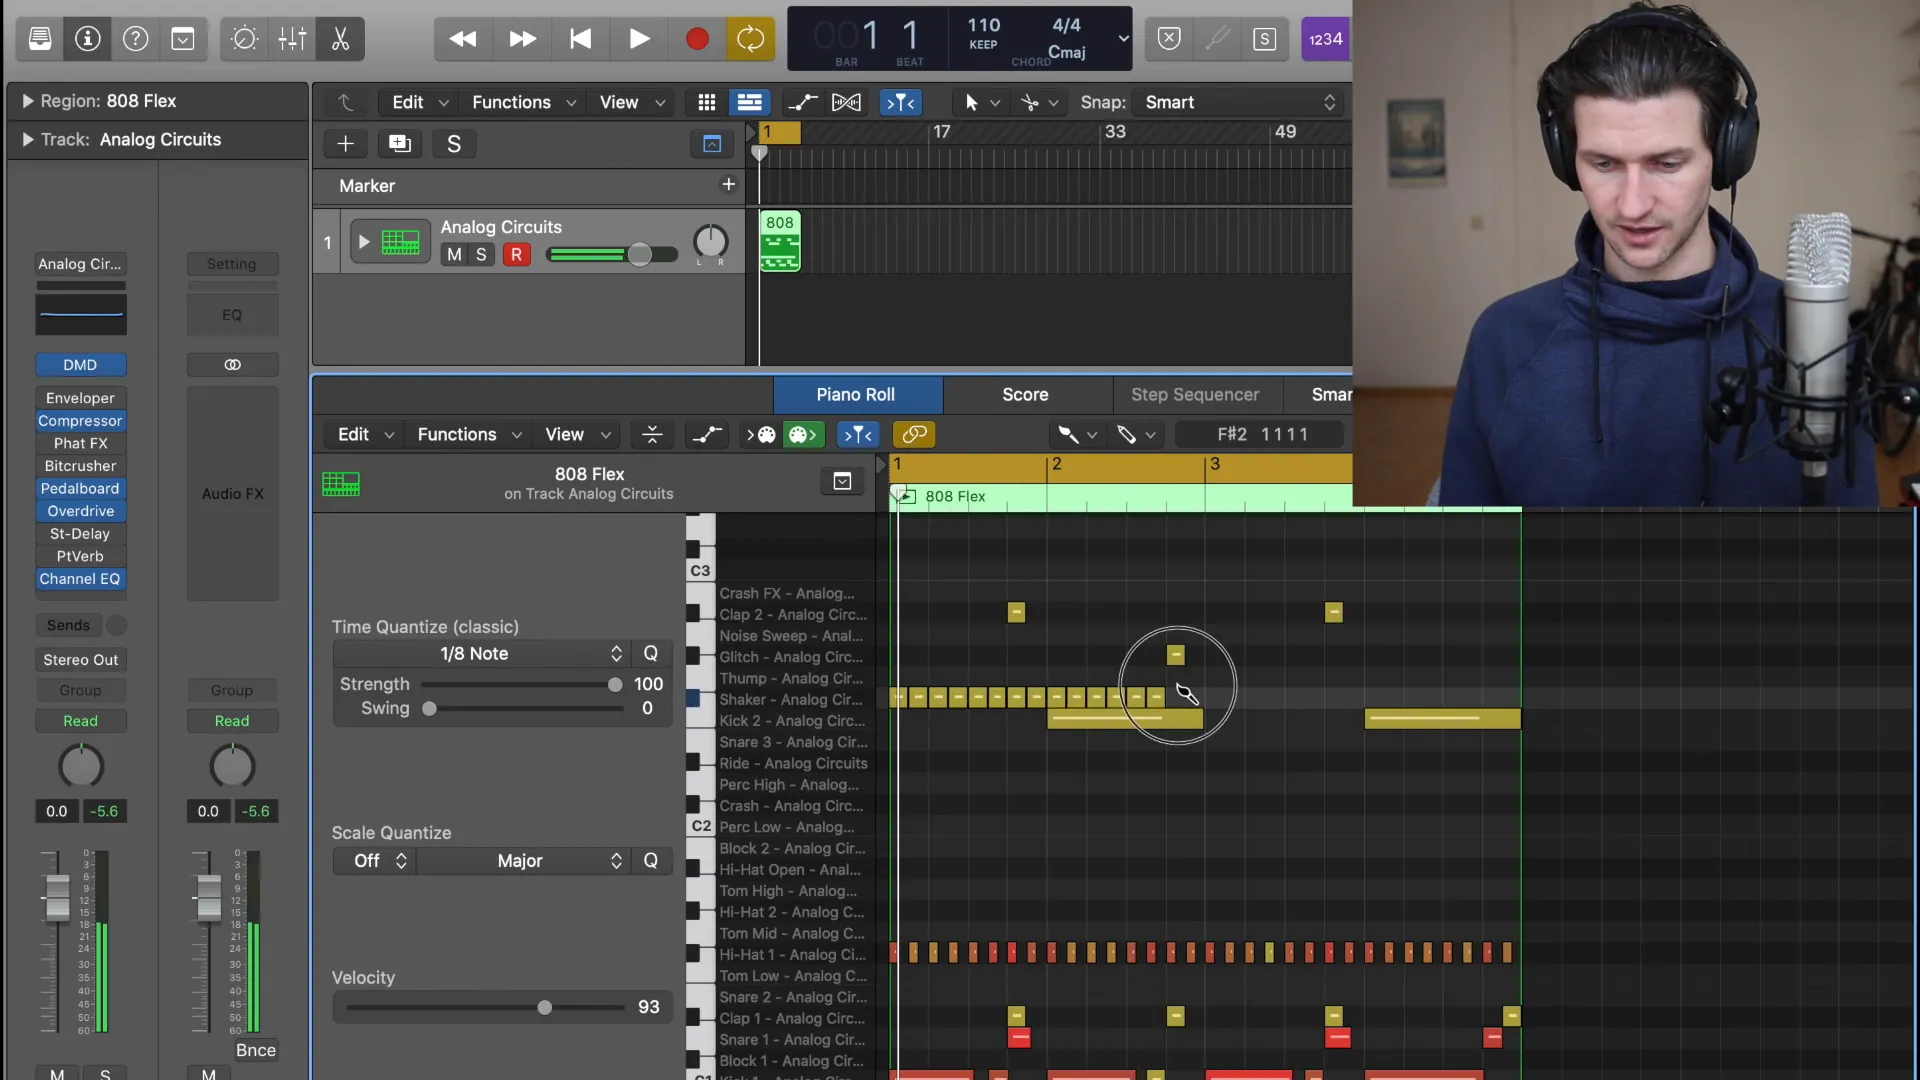
Task: Toggle MIDI Out green palette icon
Action: click(804, 434)
